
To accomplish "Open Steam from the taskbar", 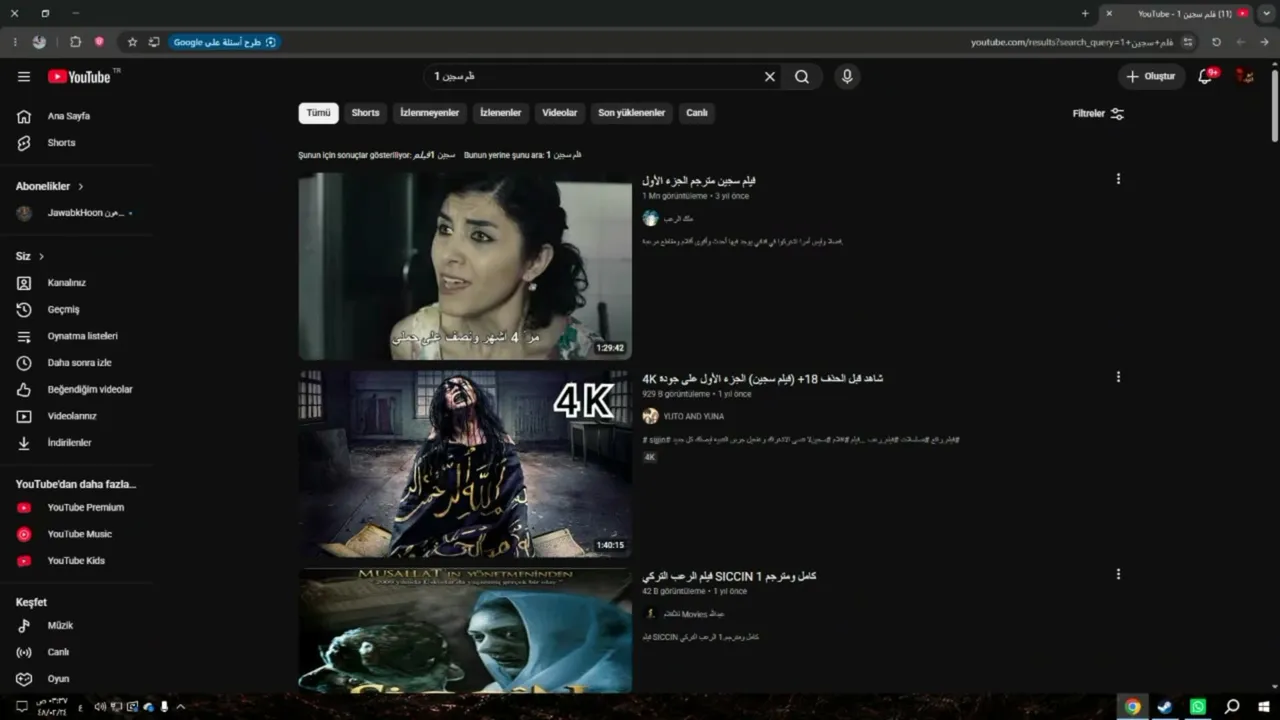I will click(x=1165, y=707).
